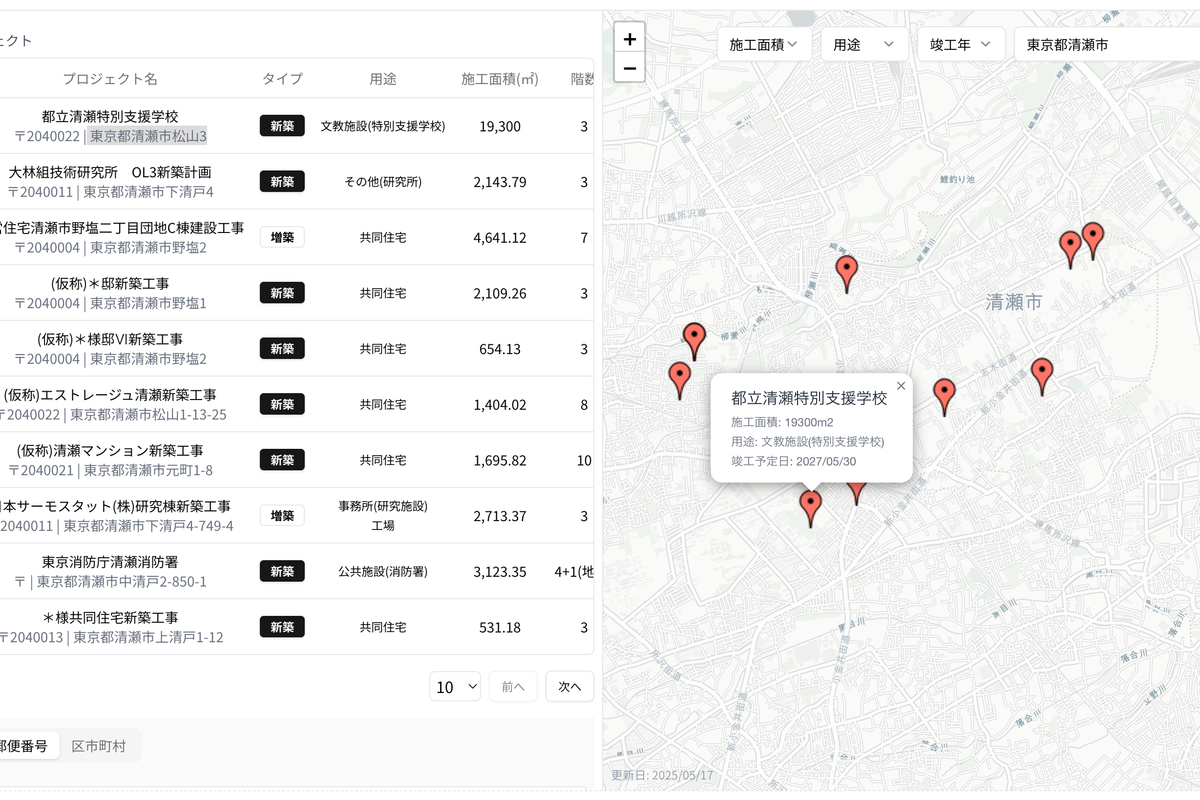
Task: Open the (仮称)＊様邸VI新築工事 project
Action: (x=110, y=340)
